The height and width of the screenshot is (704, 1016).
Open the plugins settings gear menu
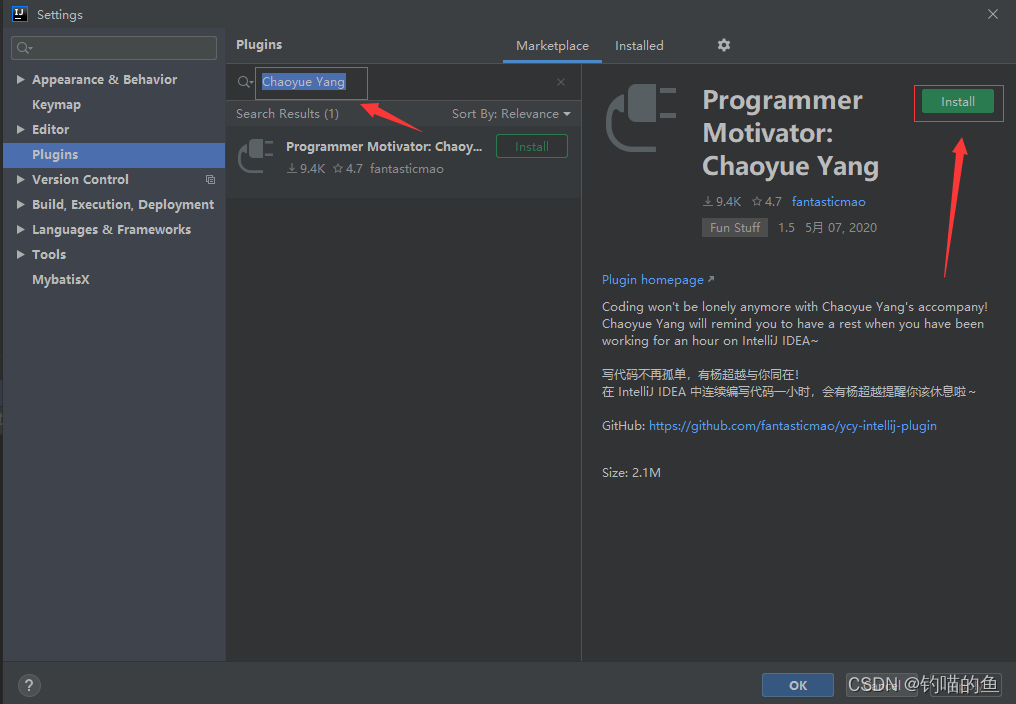point(724,45)
